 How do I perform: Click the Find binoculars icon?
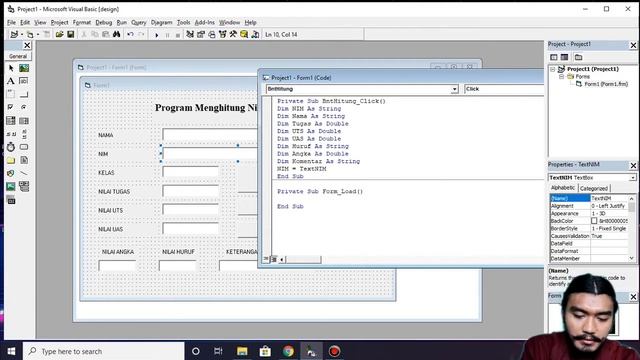pos(117,35)
